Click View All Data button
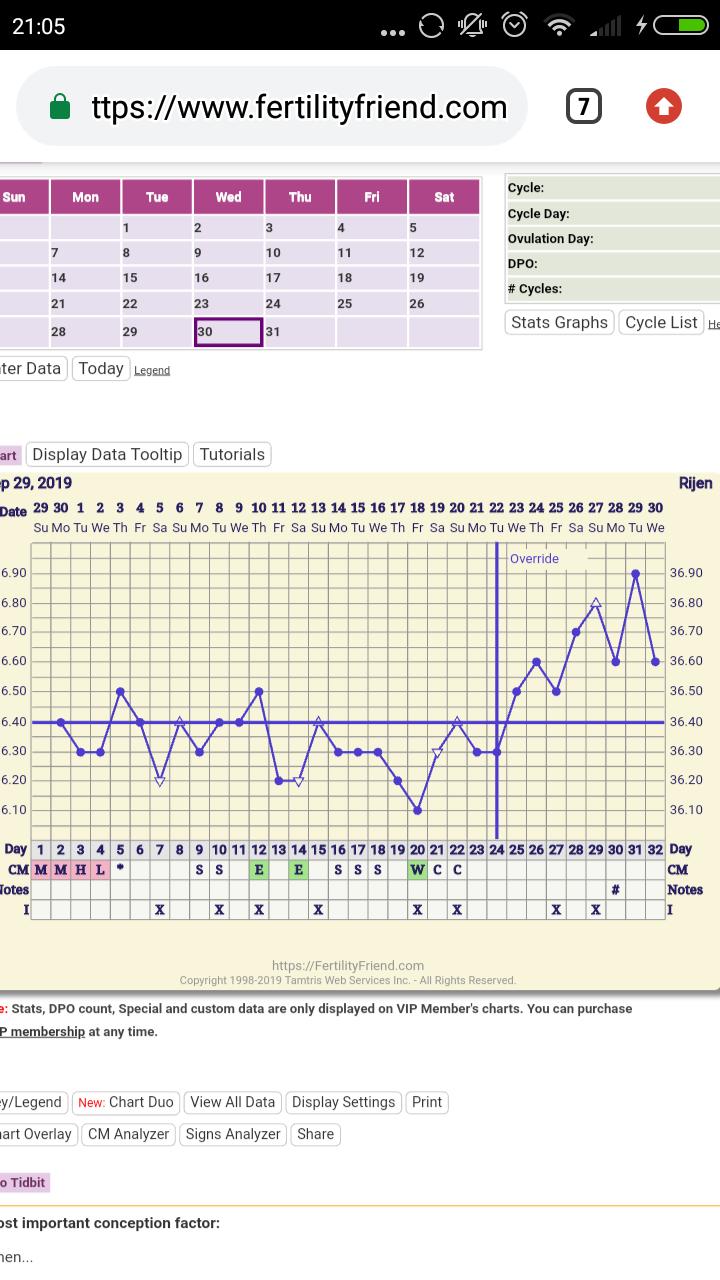This screenshot has height=1280, width=720. coord(232,1102)
